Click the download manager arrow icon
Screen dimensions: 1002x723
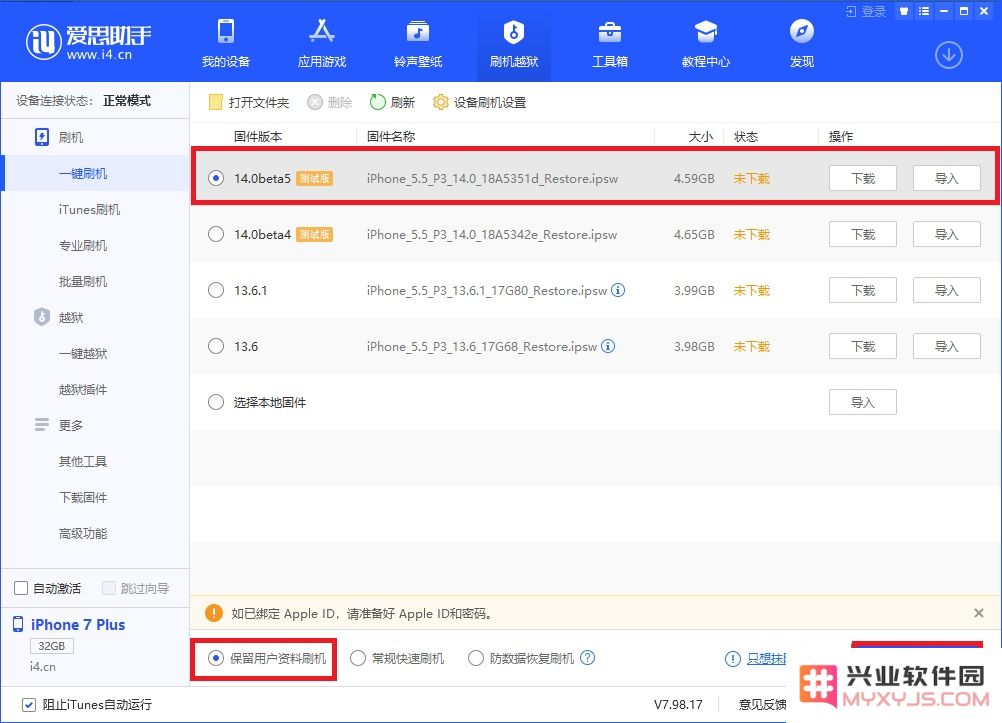[949, 55]
